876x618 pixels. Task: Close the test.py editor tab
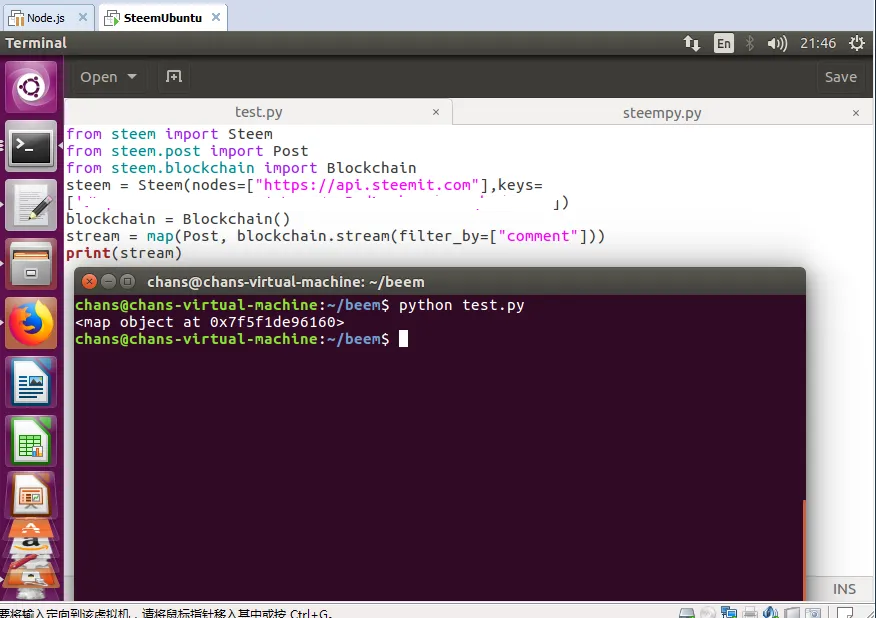tap(436, 112)
